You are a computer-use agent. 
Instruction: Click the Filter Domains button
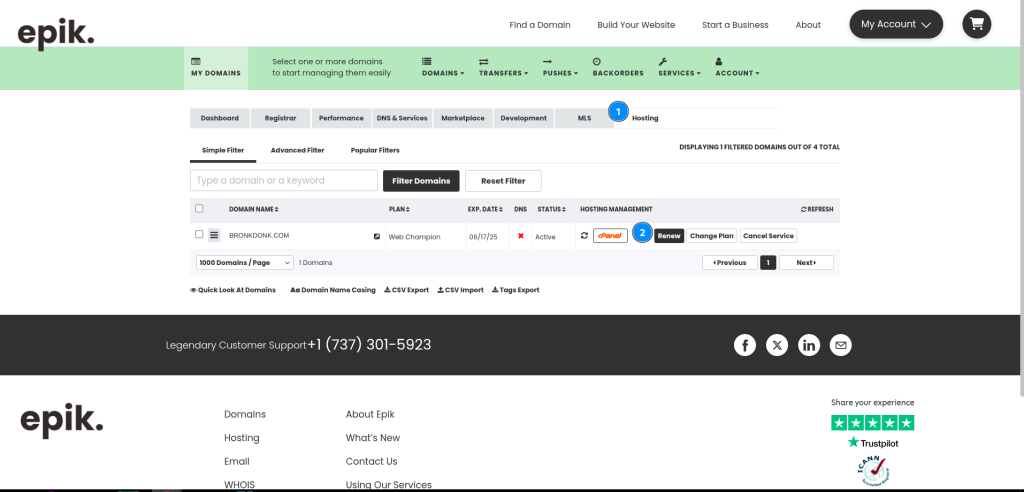pos(421,181)
